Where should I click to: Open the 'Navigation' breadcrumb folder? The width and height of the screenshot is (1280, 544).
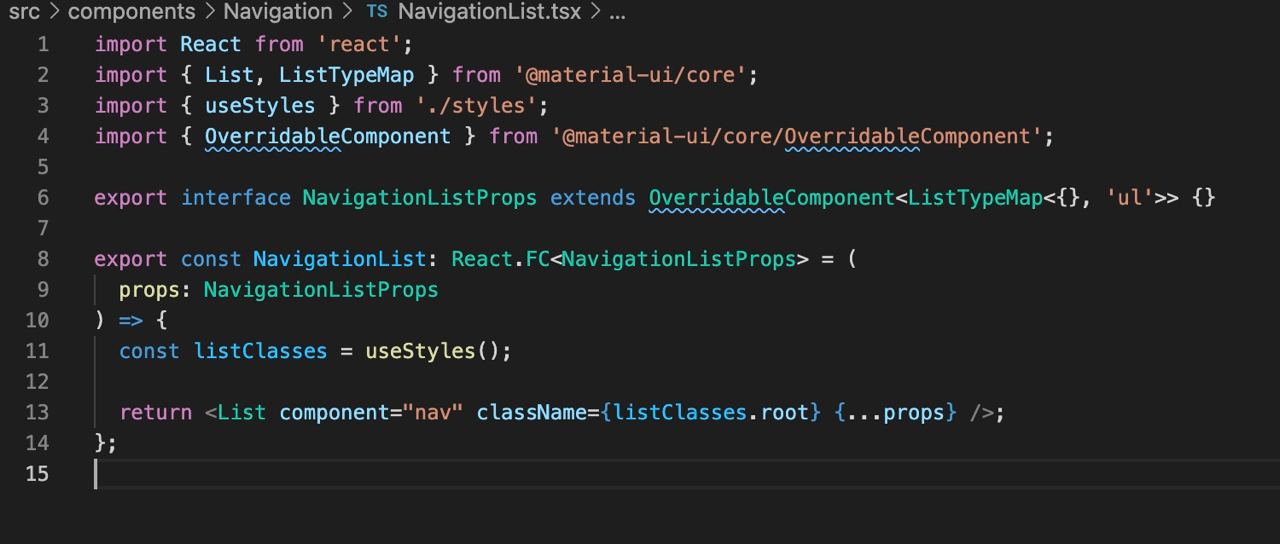[277, 12]
